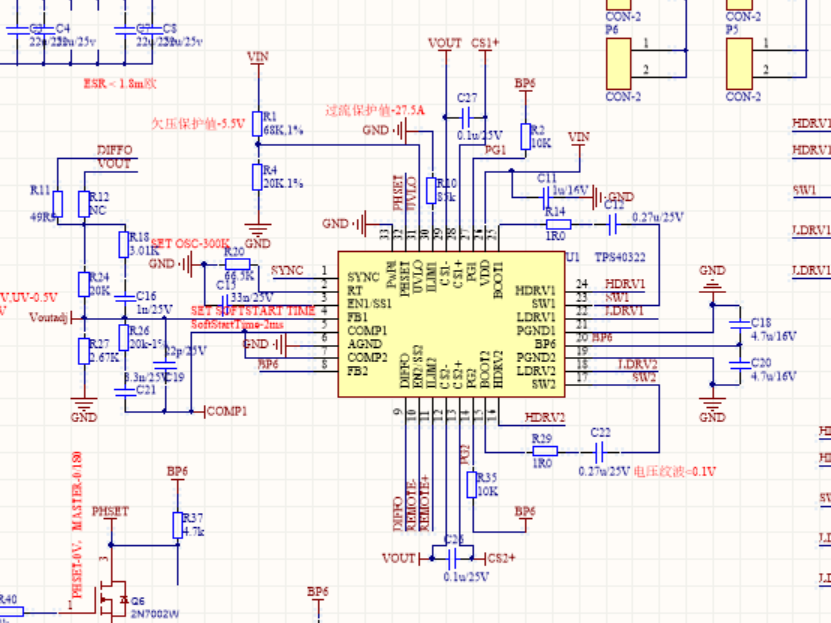This screenshot has width=831, height=623.
Task: Click the 'SET OSC-300K' annotation
Action: coord(190,244)
